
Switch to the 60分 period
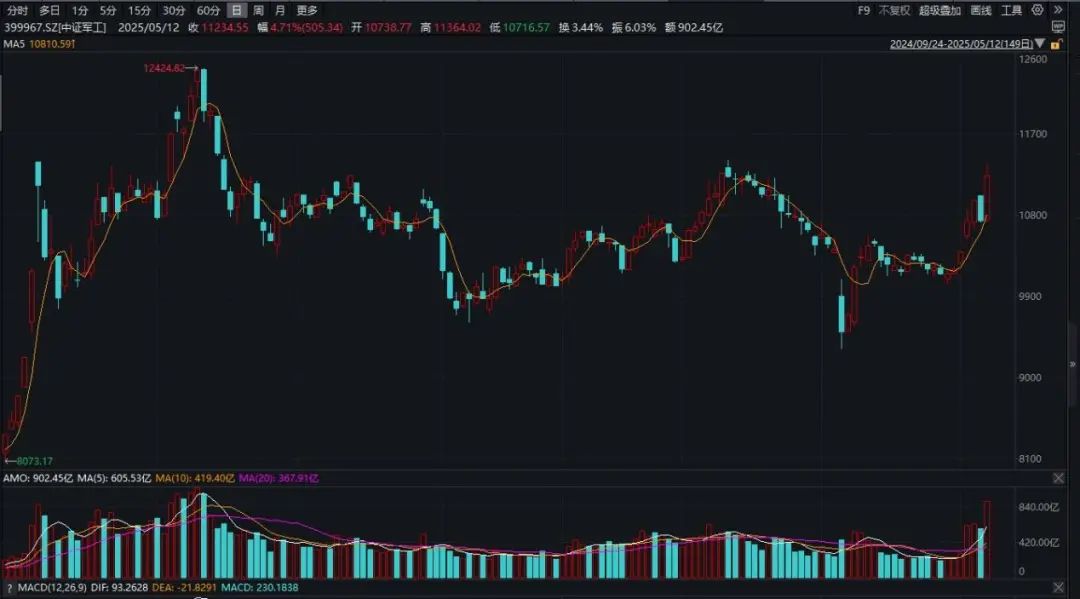208,10
